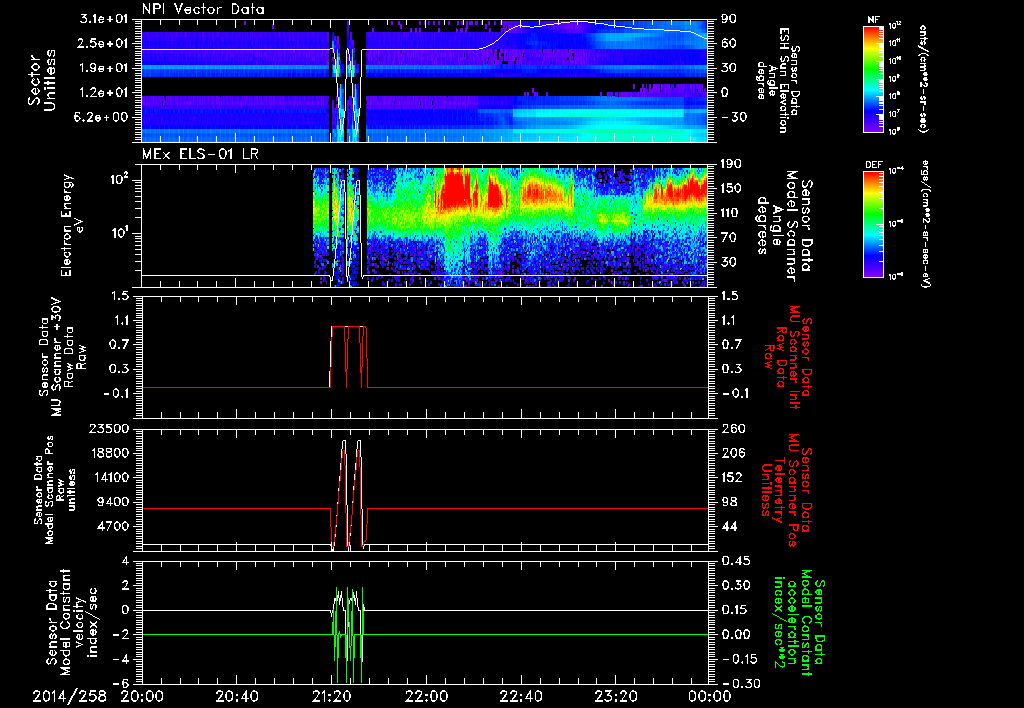
Task: Click the 20:00 time axis label
Action: (142, 696)
